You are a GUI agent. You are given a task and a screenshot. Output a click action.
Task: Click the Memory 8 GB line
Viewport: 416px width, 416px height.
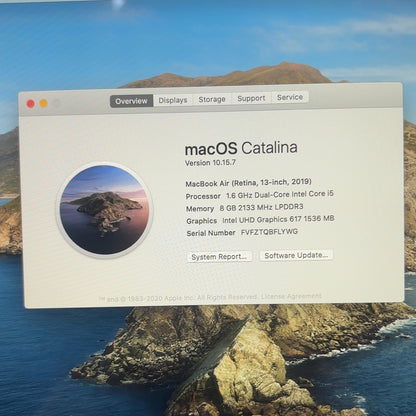tap(245, 208)
